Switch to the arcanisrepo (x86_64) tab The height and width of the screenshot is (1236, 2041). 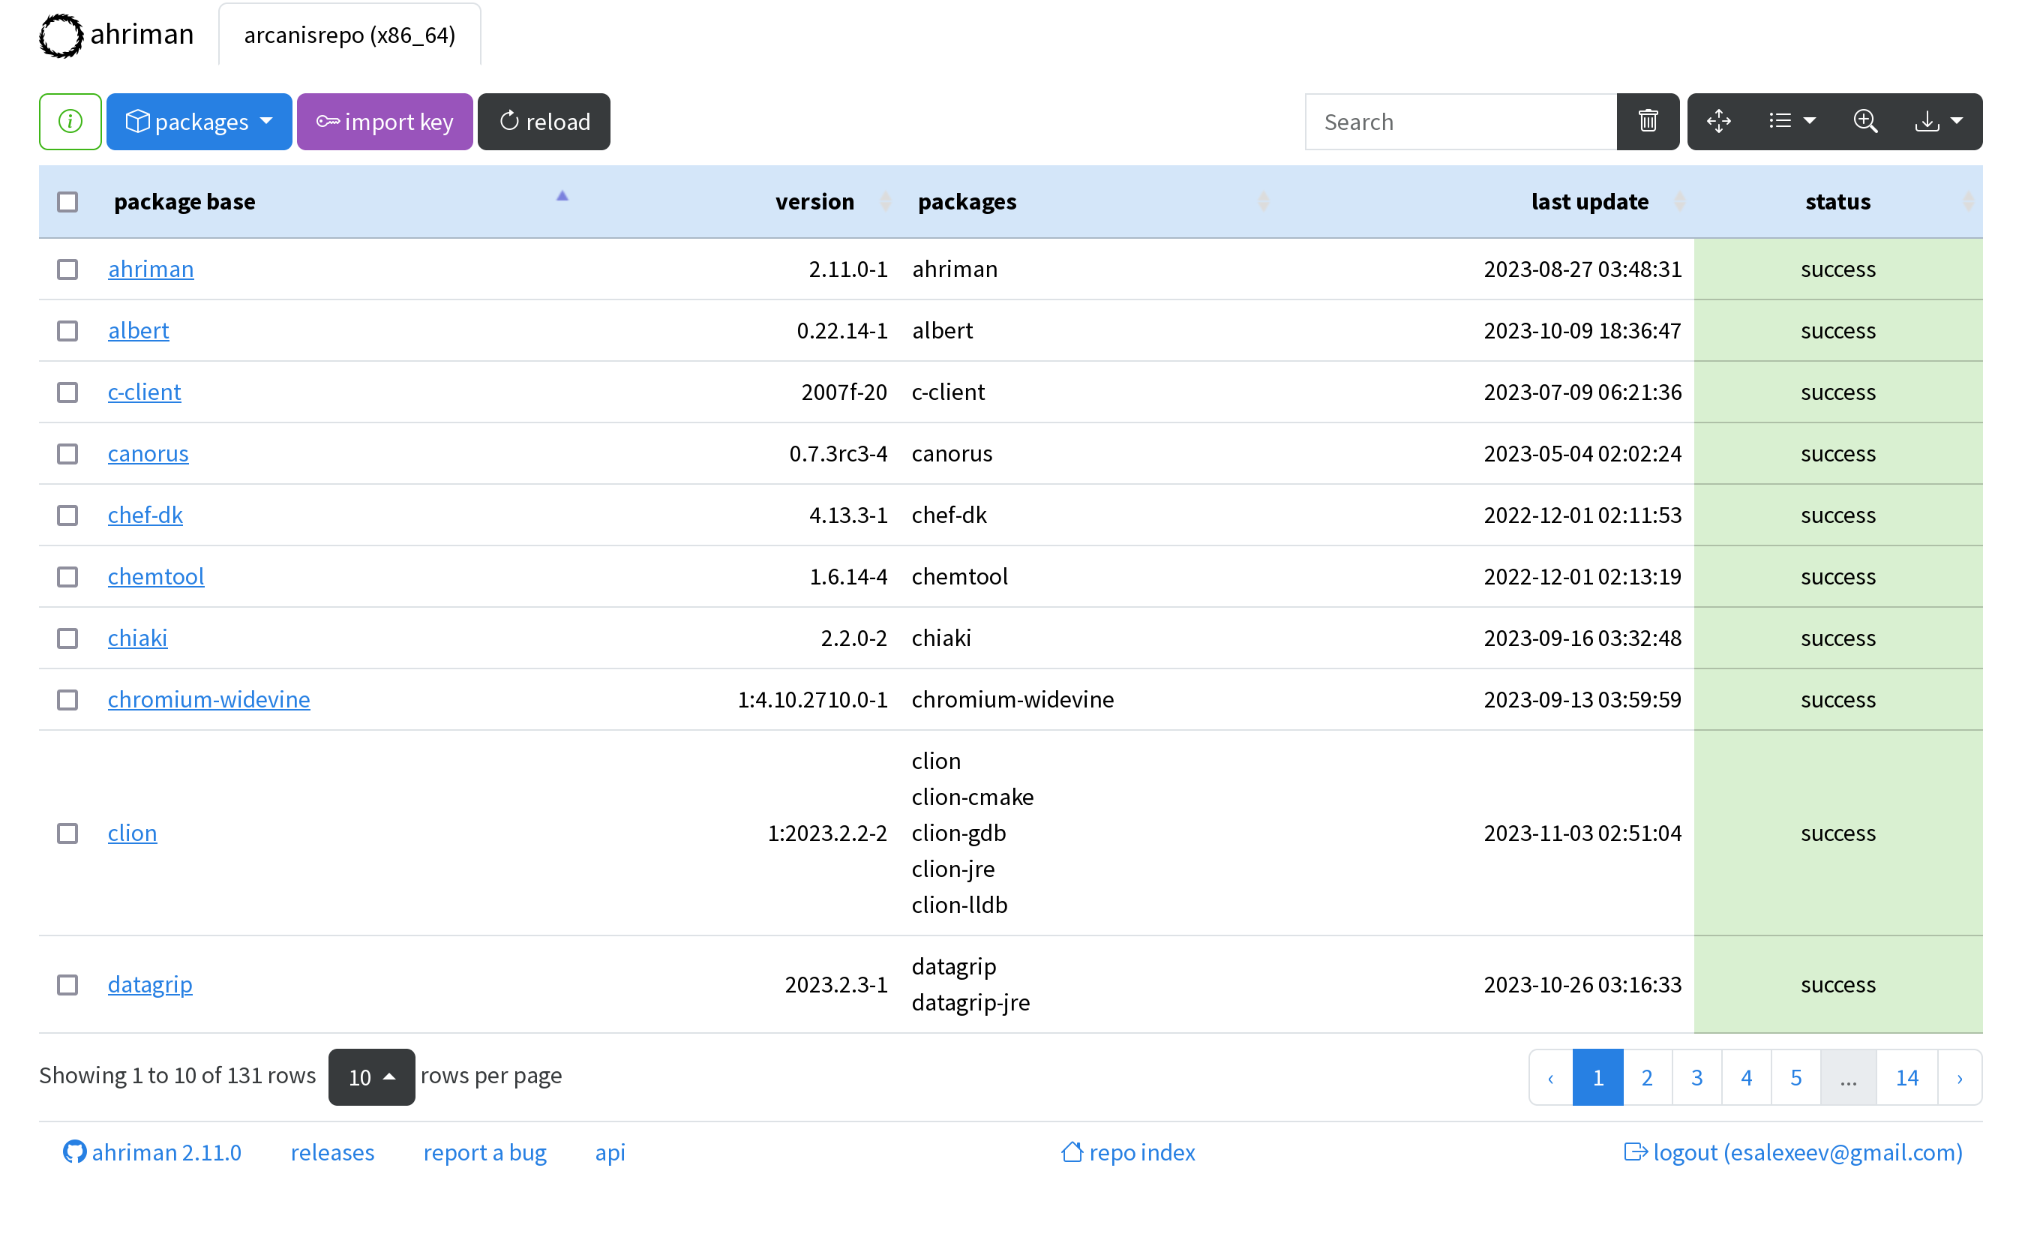349,34
